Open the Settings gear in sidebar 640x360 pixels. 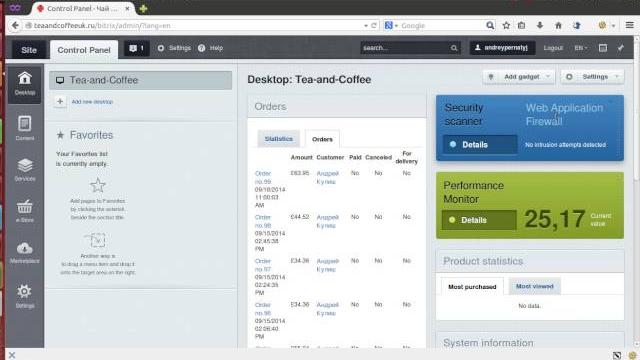pos(24,296)
